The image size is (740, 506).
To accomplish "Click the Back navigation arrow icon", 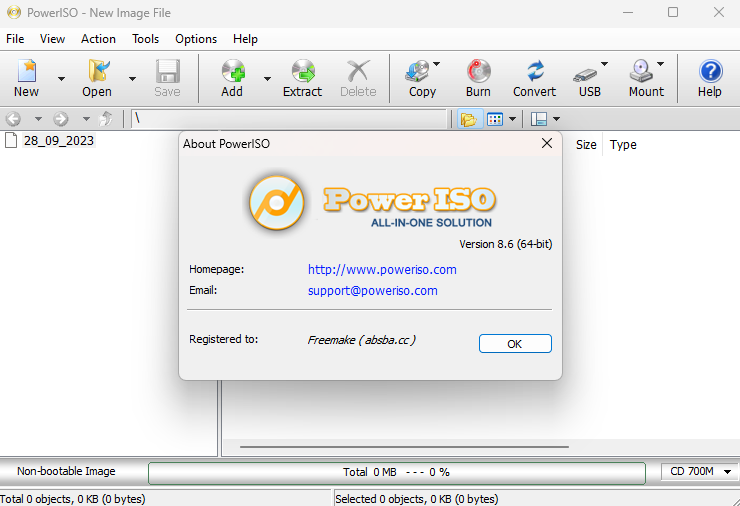I will [13, 119].
